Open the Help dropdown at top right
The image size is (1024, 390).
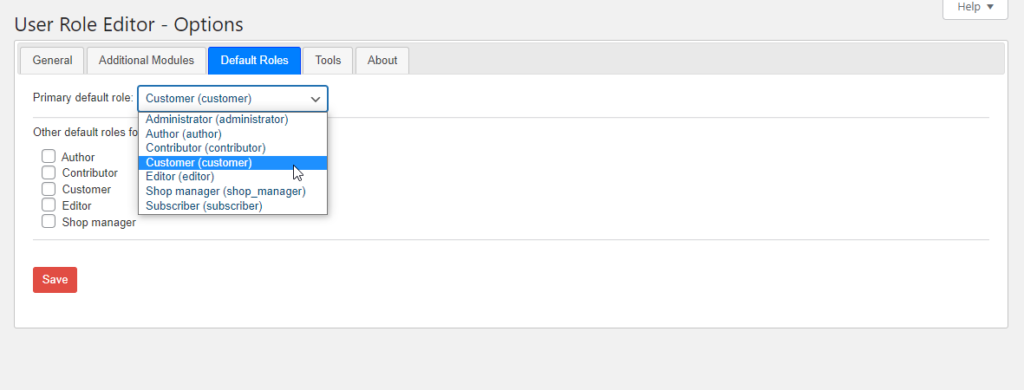975,8
